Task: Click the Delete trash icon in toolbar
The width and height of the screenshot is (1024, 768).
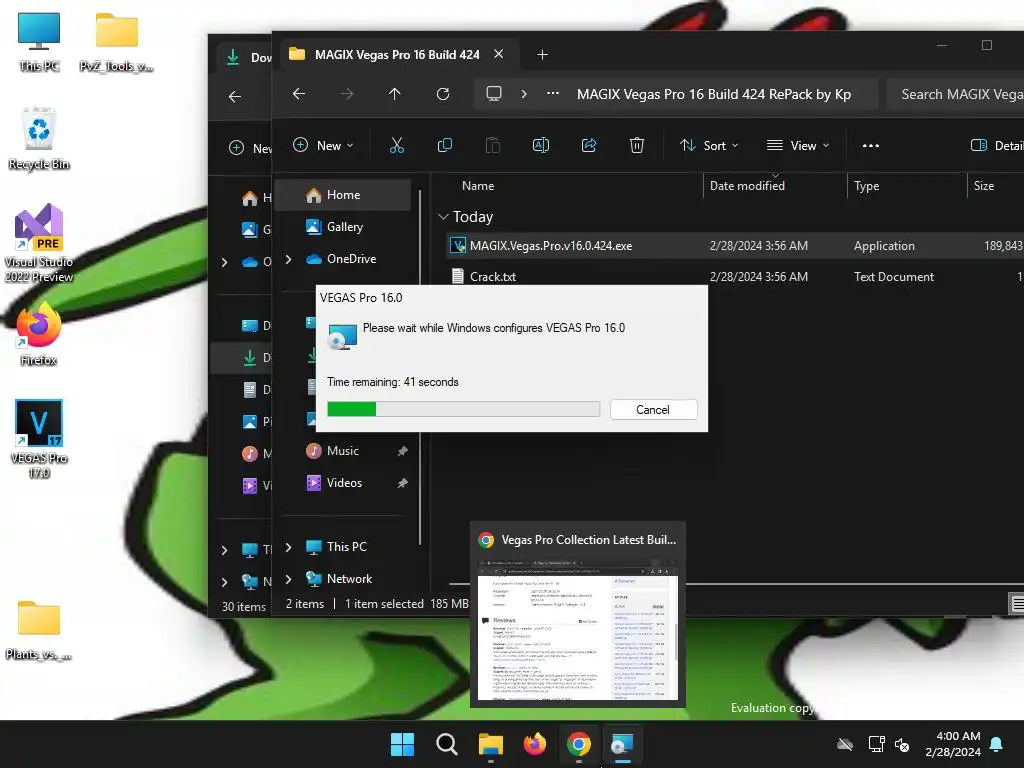Action: coord(637,145)
